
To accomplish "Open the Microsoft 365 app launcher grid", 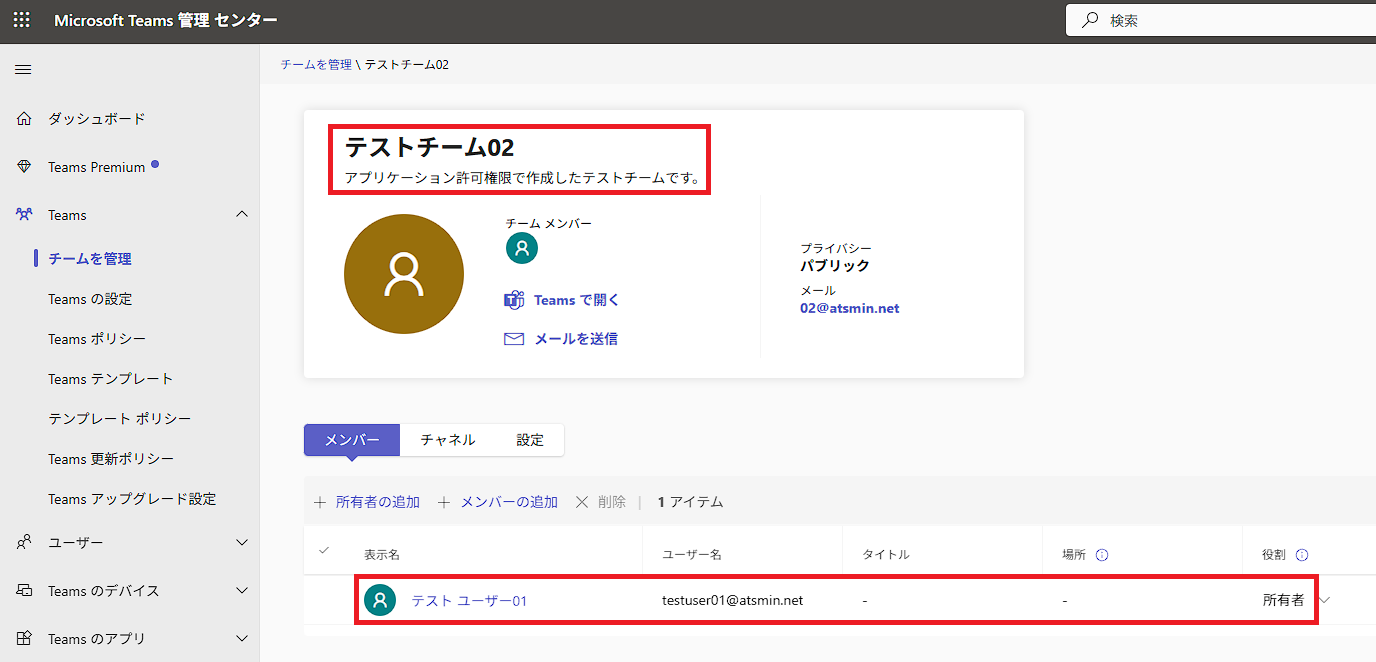I will point(21,19).
